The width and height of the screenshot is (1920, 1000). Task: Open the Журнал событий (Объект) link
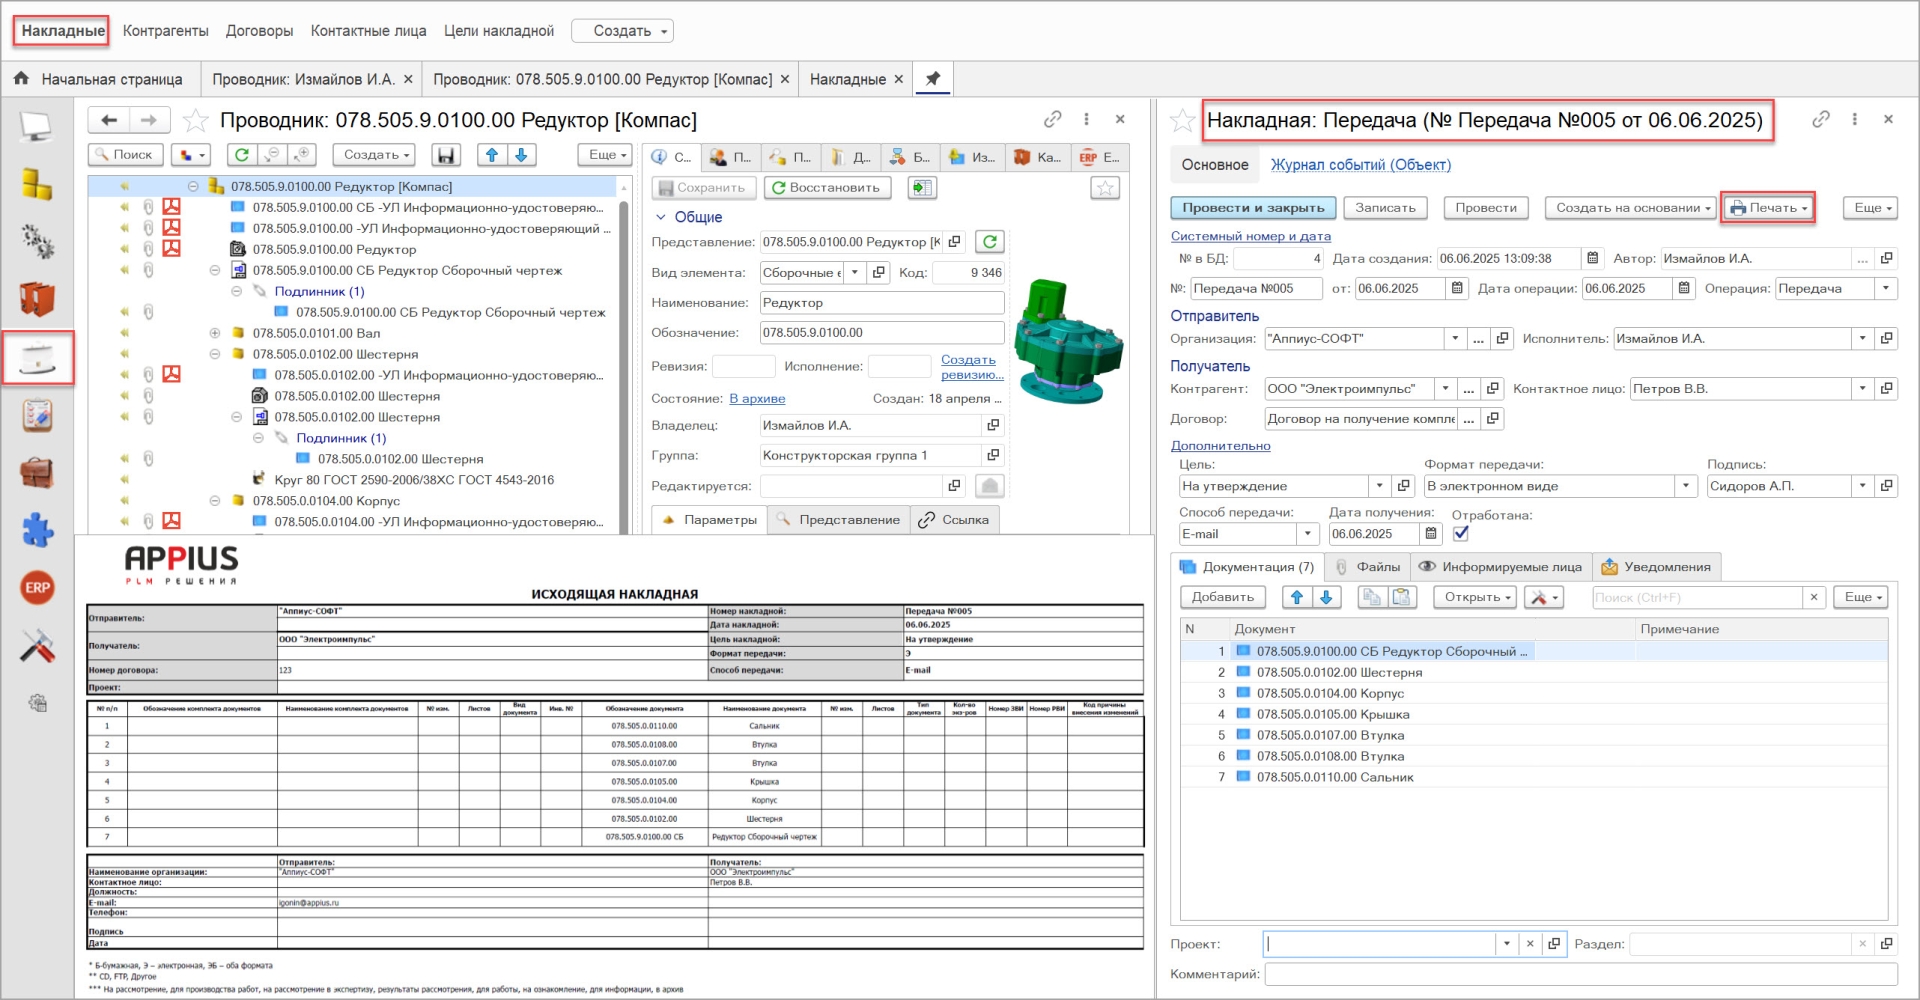pos(1360,165)
